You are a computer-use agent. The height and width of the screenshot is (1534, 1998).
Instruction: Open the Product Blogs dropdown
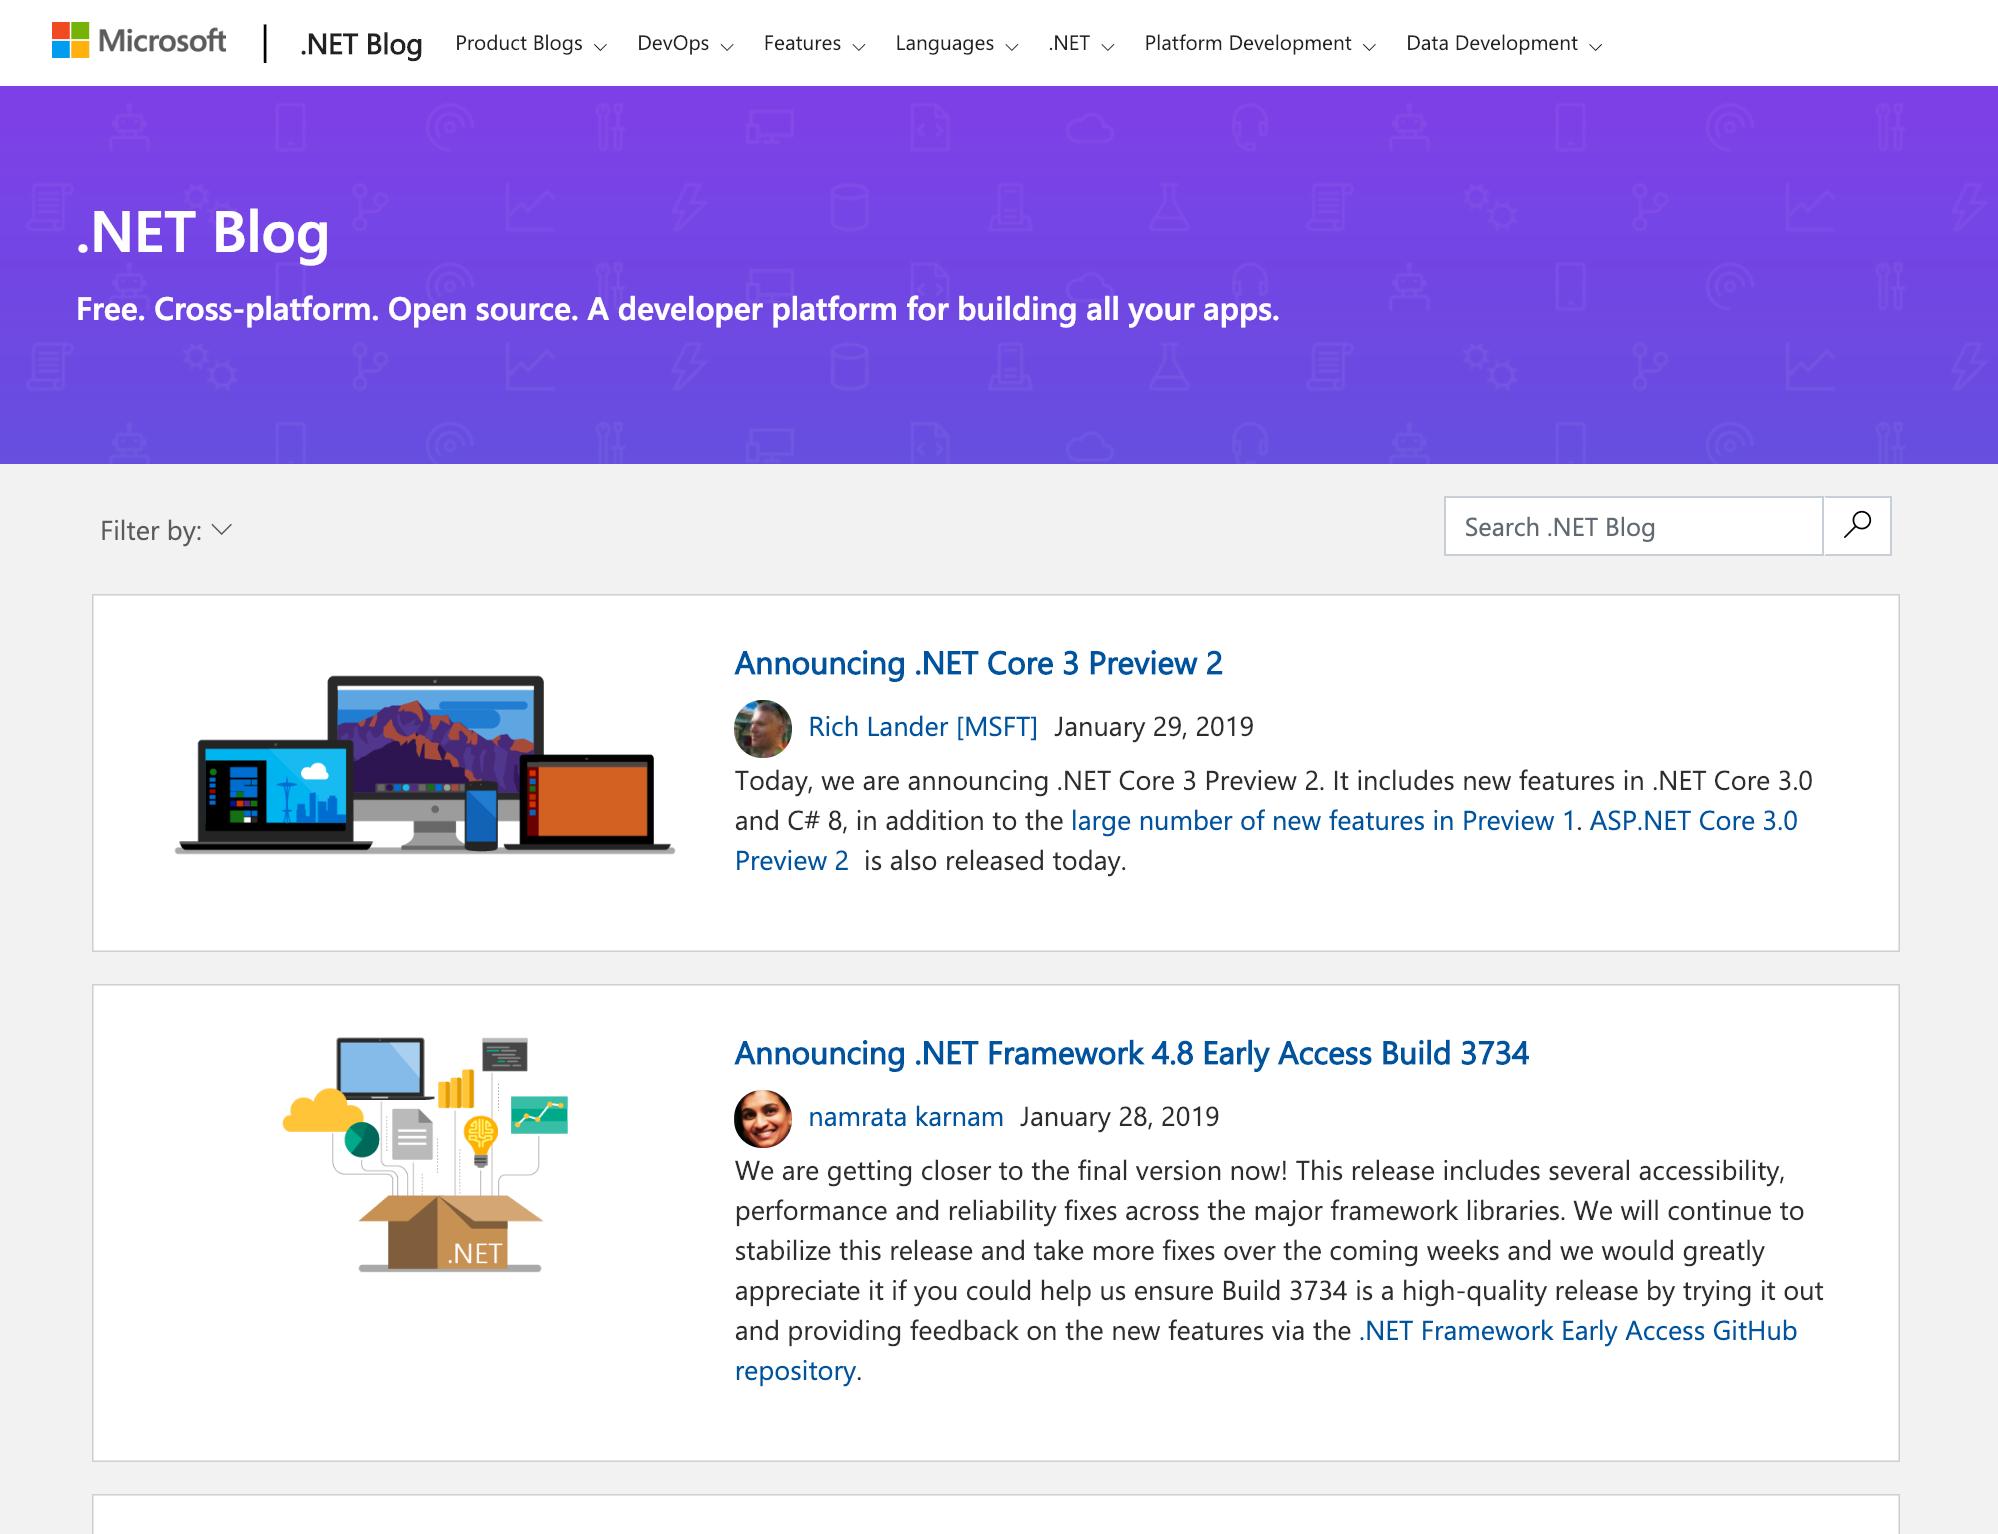tap(520, 43)
